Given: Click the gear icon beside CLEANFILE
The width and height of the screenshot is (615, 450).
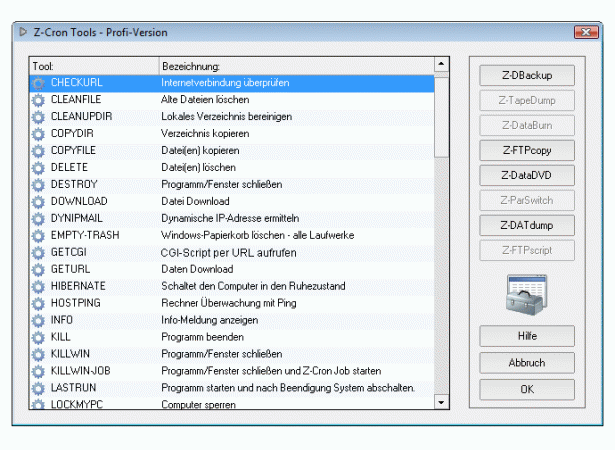Looking at the screenshot, I should click(38, 100).
